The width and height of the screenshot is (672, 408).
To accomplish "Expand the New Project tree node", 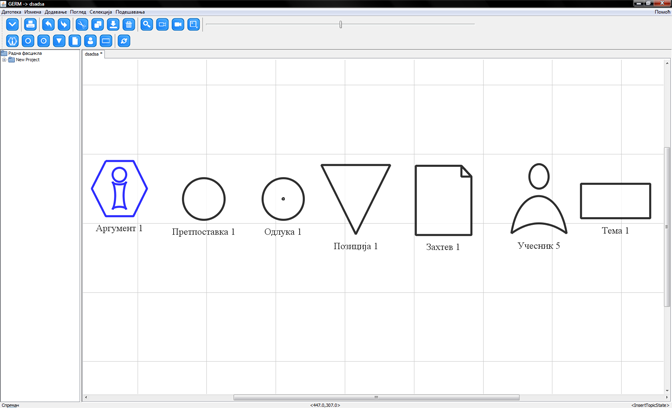I will (x=4, y=60).
